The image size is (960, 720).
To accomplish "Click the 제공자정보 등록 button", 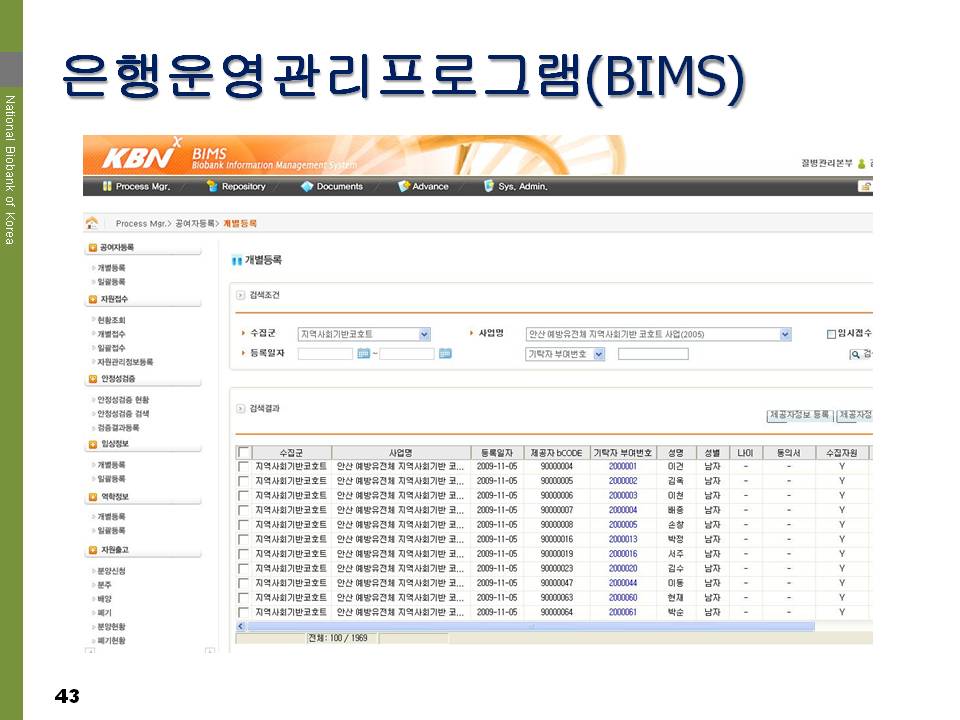I will (800, 415).
